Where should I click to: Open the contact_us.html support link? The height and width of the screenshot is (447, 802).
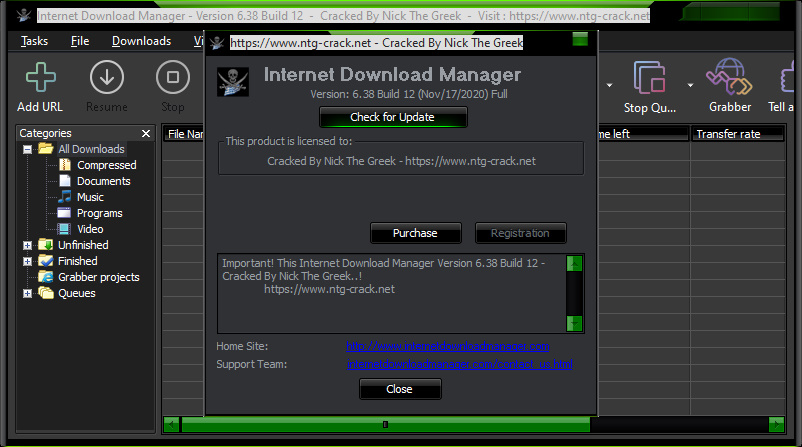(459, 364)
